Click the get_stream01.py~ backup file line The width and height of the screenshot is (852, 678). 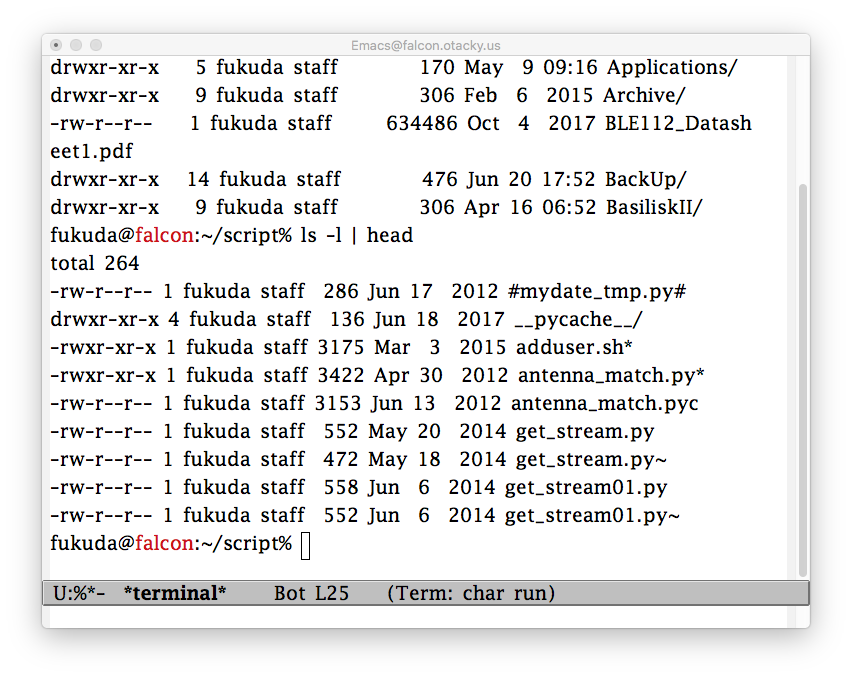tap(365, 516)
